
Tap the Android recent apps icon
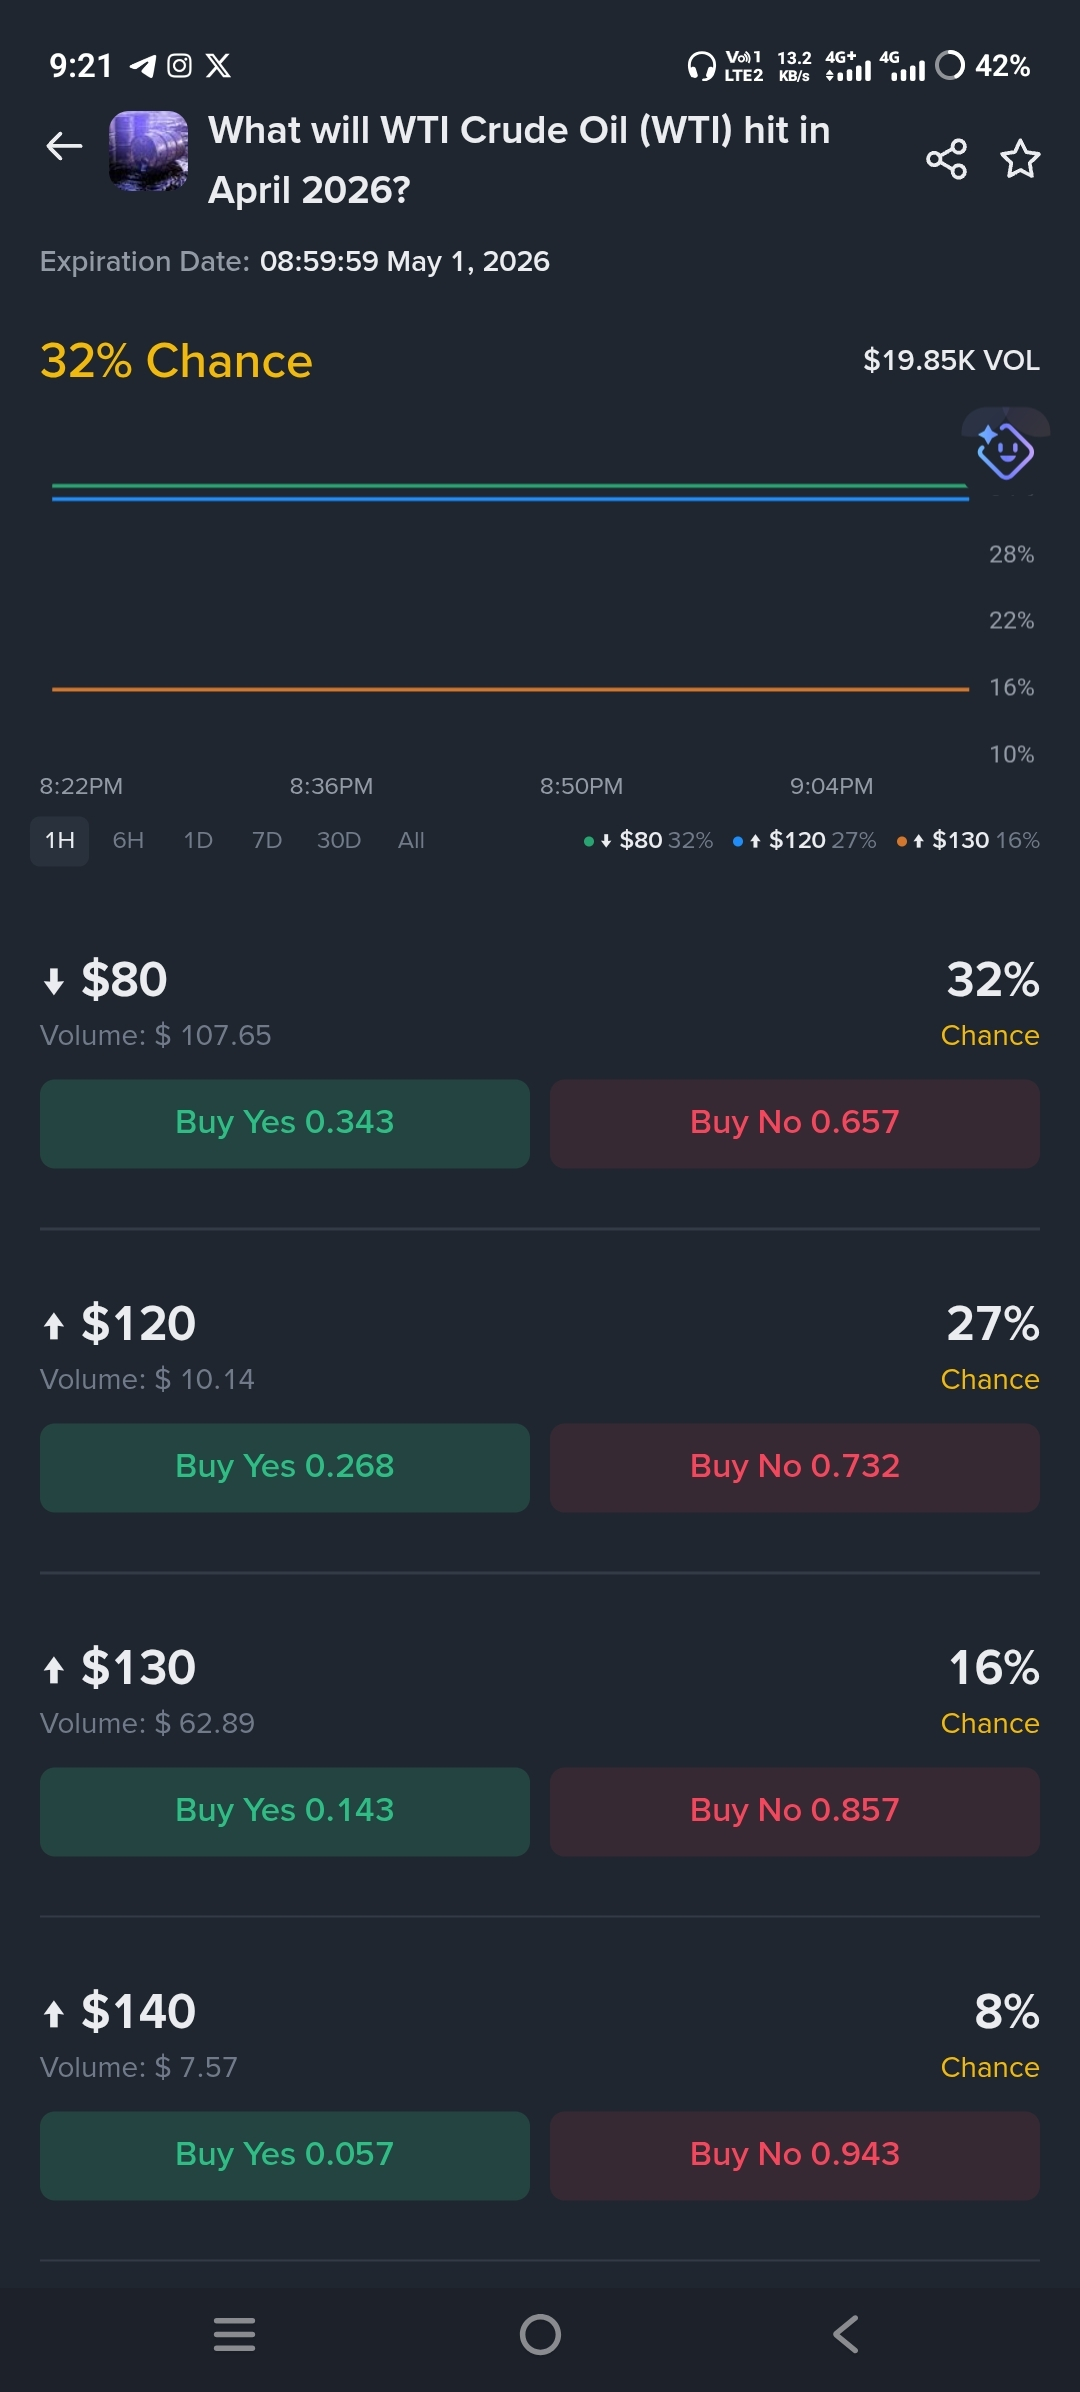tap(234, 2334)
